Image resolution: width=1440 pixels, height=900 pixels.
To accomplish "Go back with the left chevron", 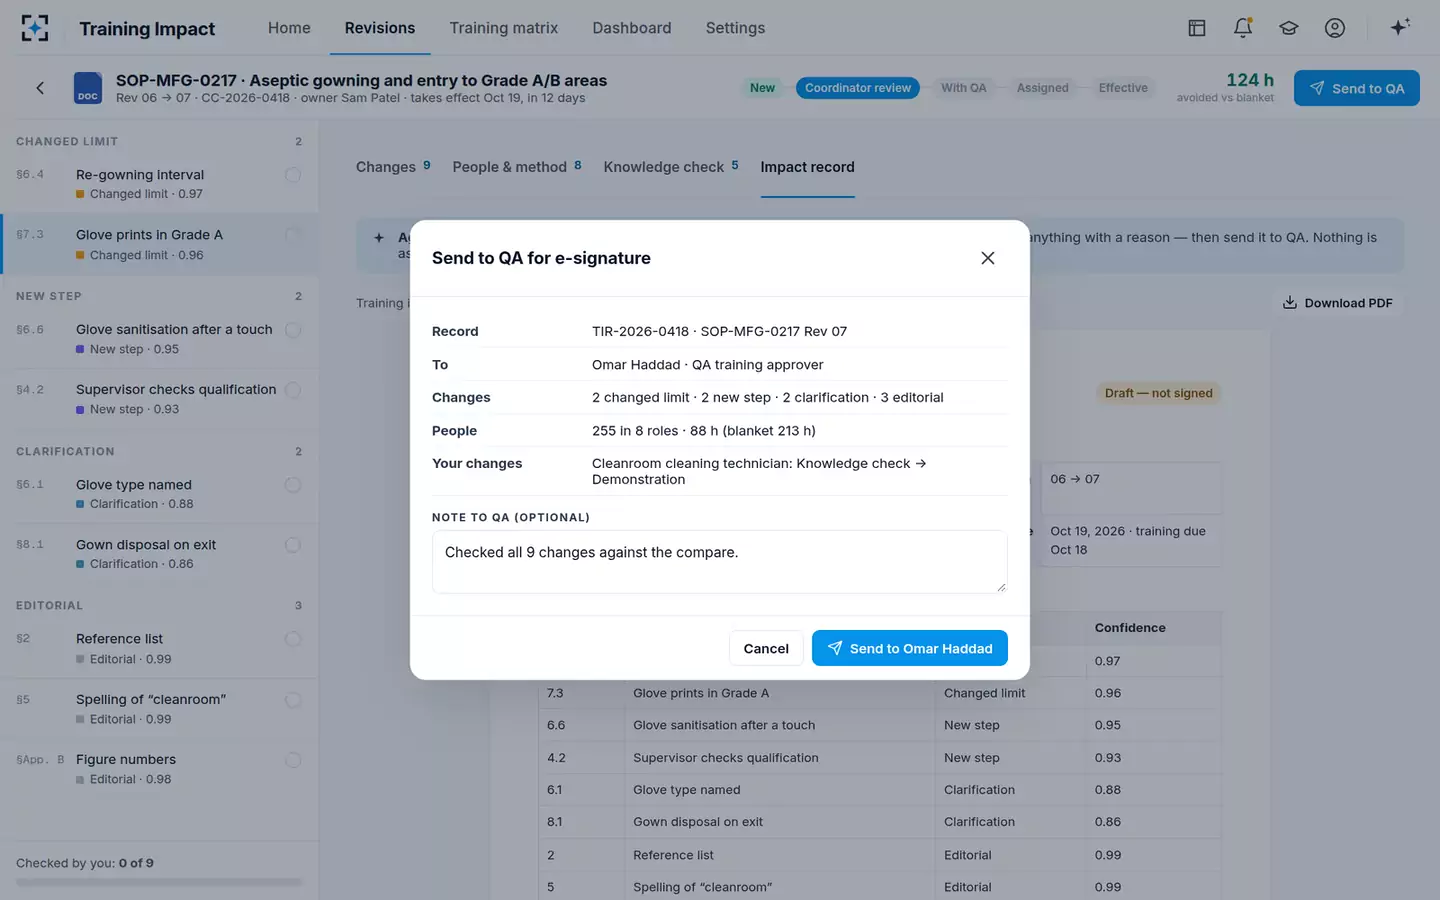I will [x=40, y=88].
